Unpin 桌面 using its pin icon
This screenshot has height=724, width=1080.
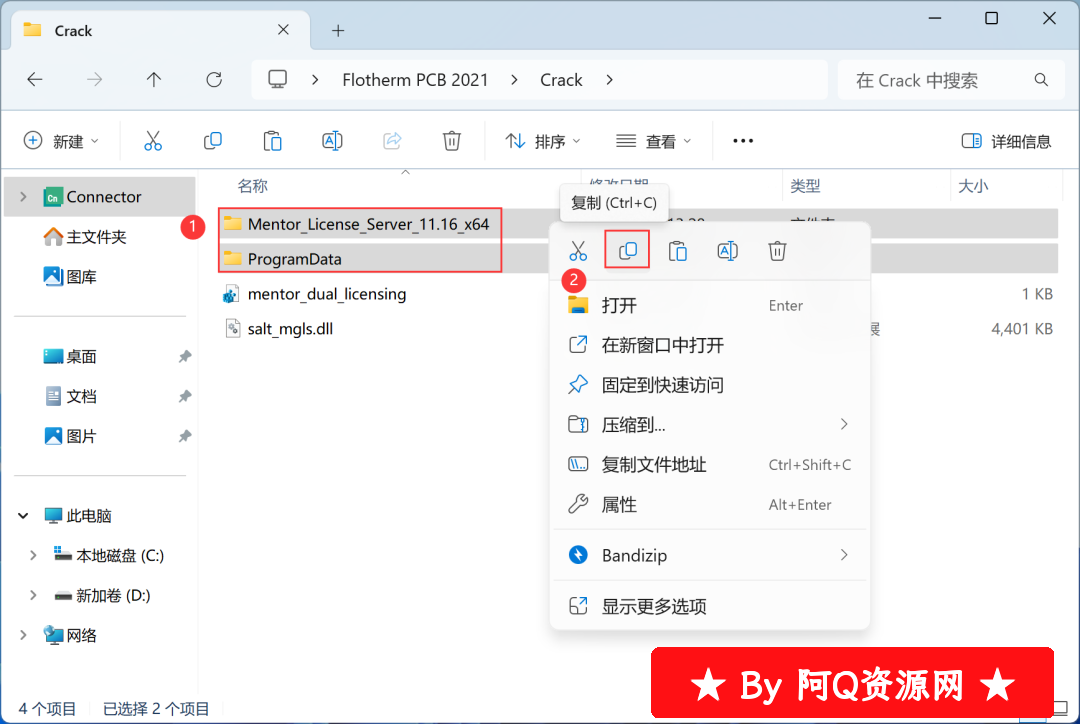point(185,357)
